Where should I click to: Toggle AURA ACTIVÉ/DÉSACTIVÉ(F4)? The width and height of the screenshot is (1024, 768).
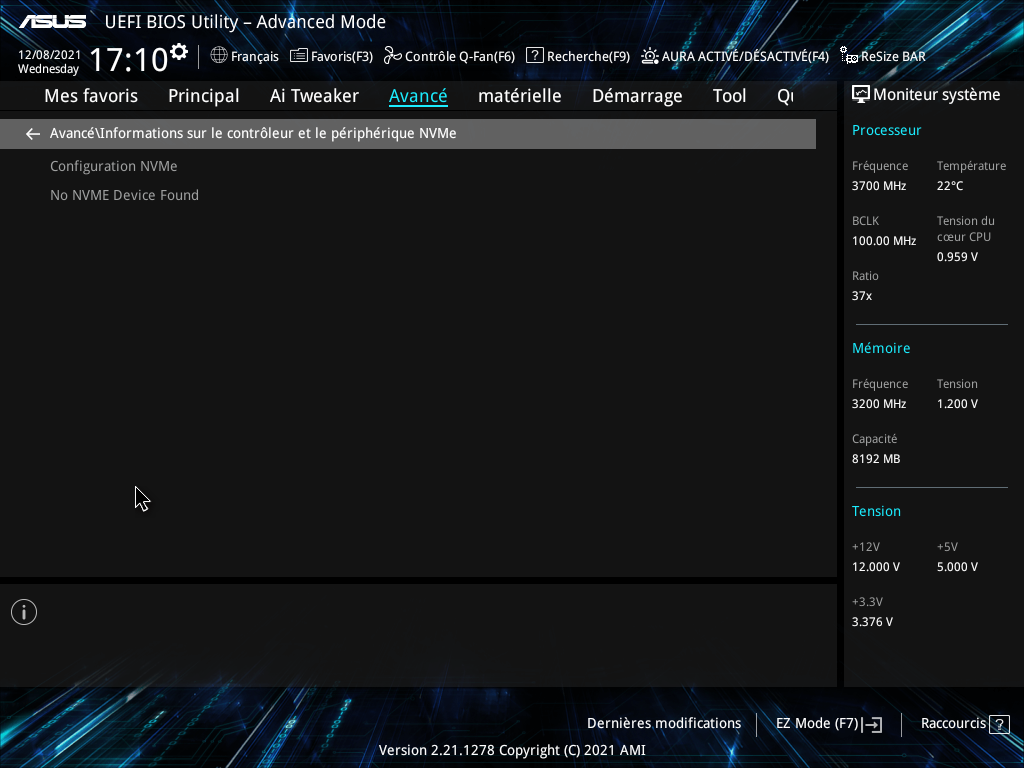pos(745,56)
